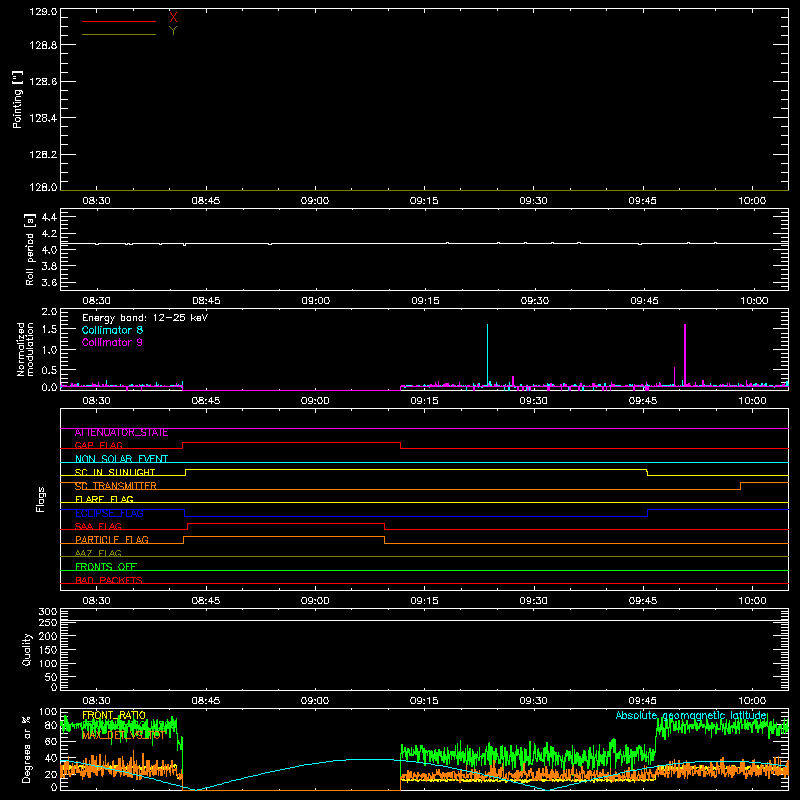Image resolution: width=800 pixels, height=800 pixels.
Task: Click the Quality axis title
Action: pyautogui.click(x=27, y=649)
